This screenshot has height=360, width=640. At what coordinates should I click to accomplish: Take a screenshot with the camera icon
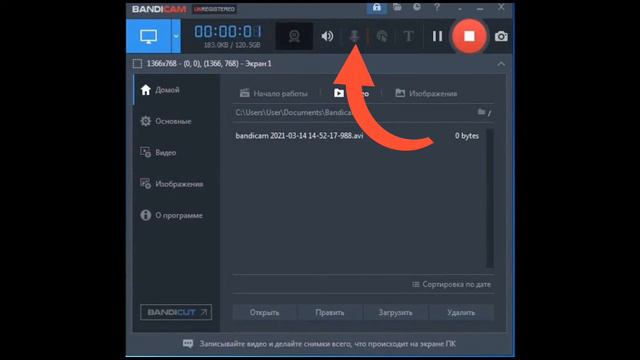501,36
